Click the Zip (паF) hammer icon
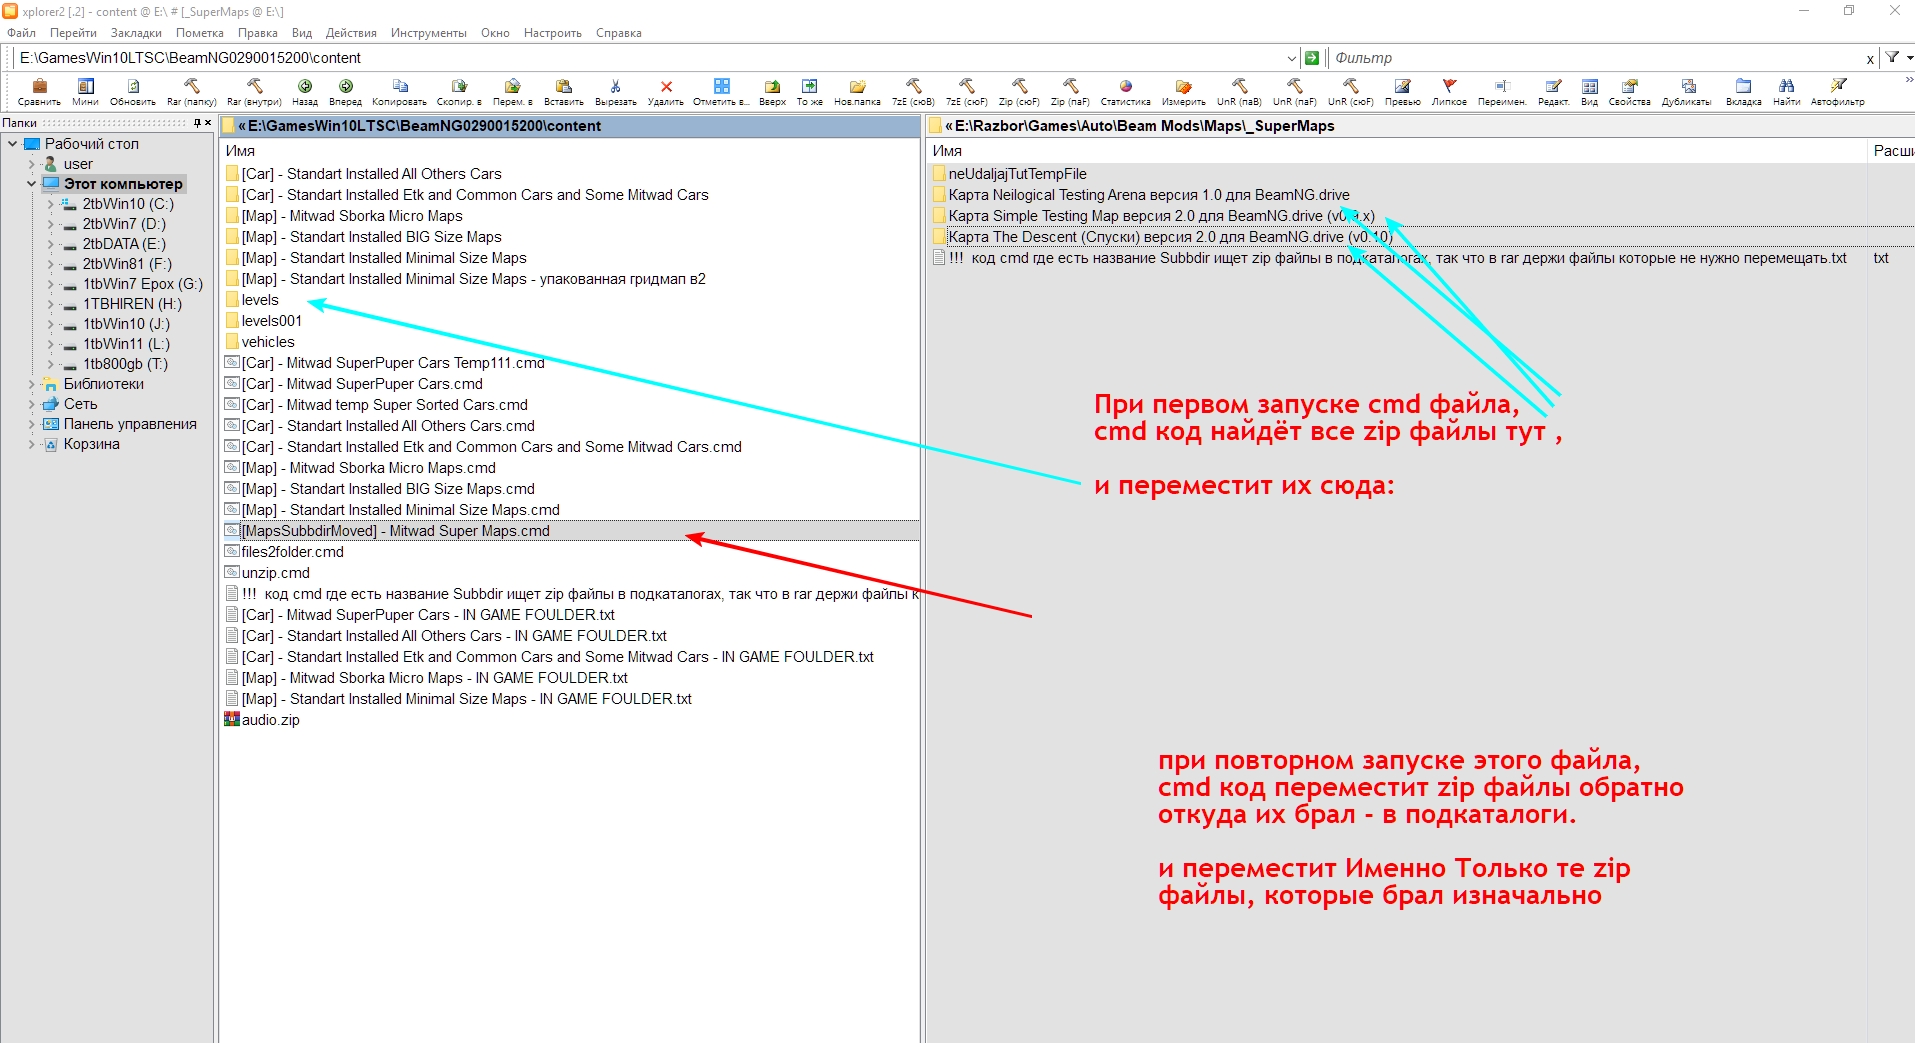This screenshot has width=1915, height=1043. click(x=1070, y=86)
